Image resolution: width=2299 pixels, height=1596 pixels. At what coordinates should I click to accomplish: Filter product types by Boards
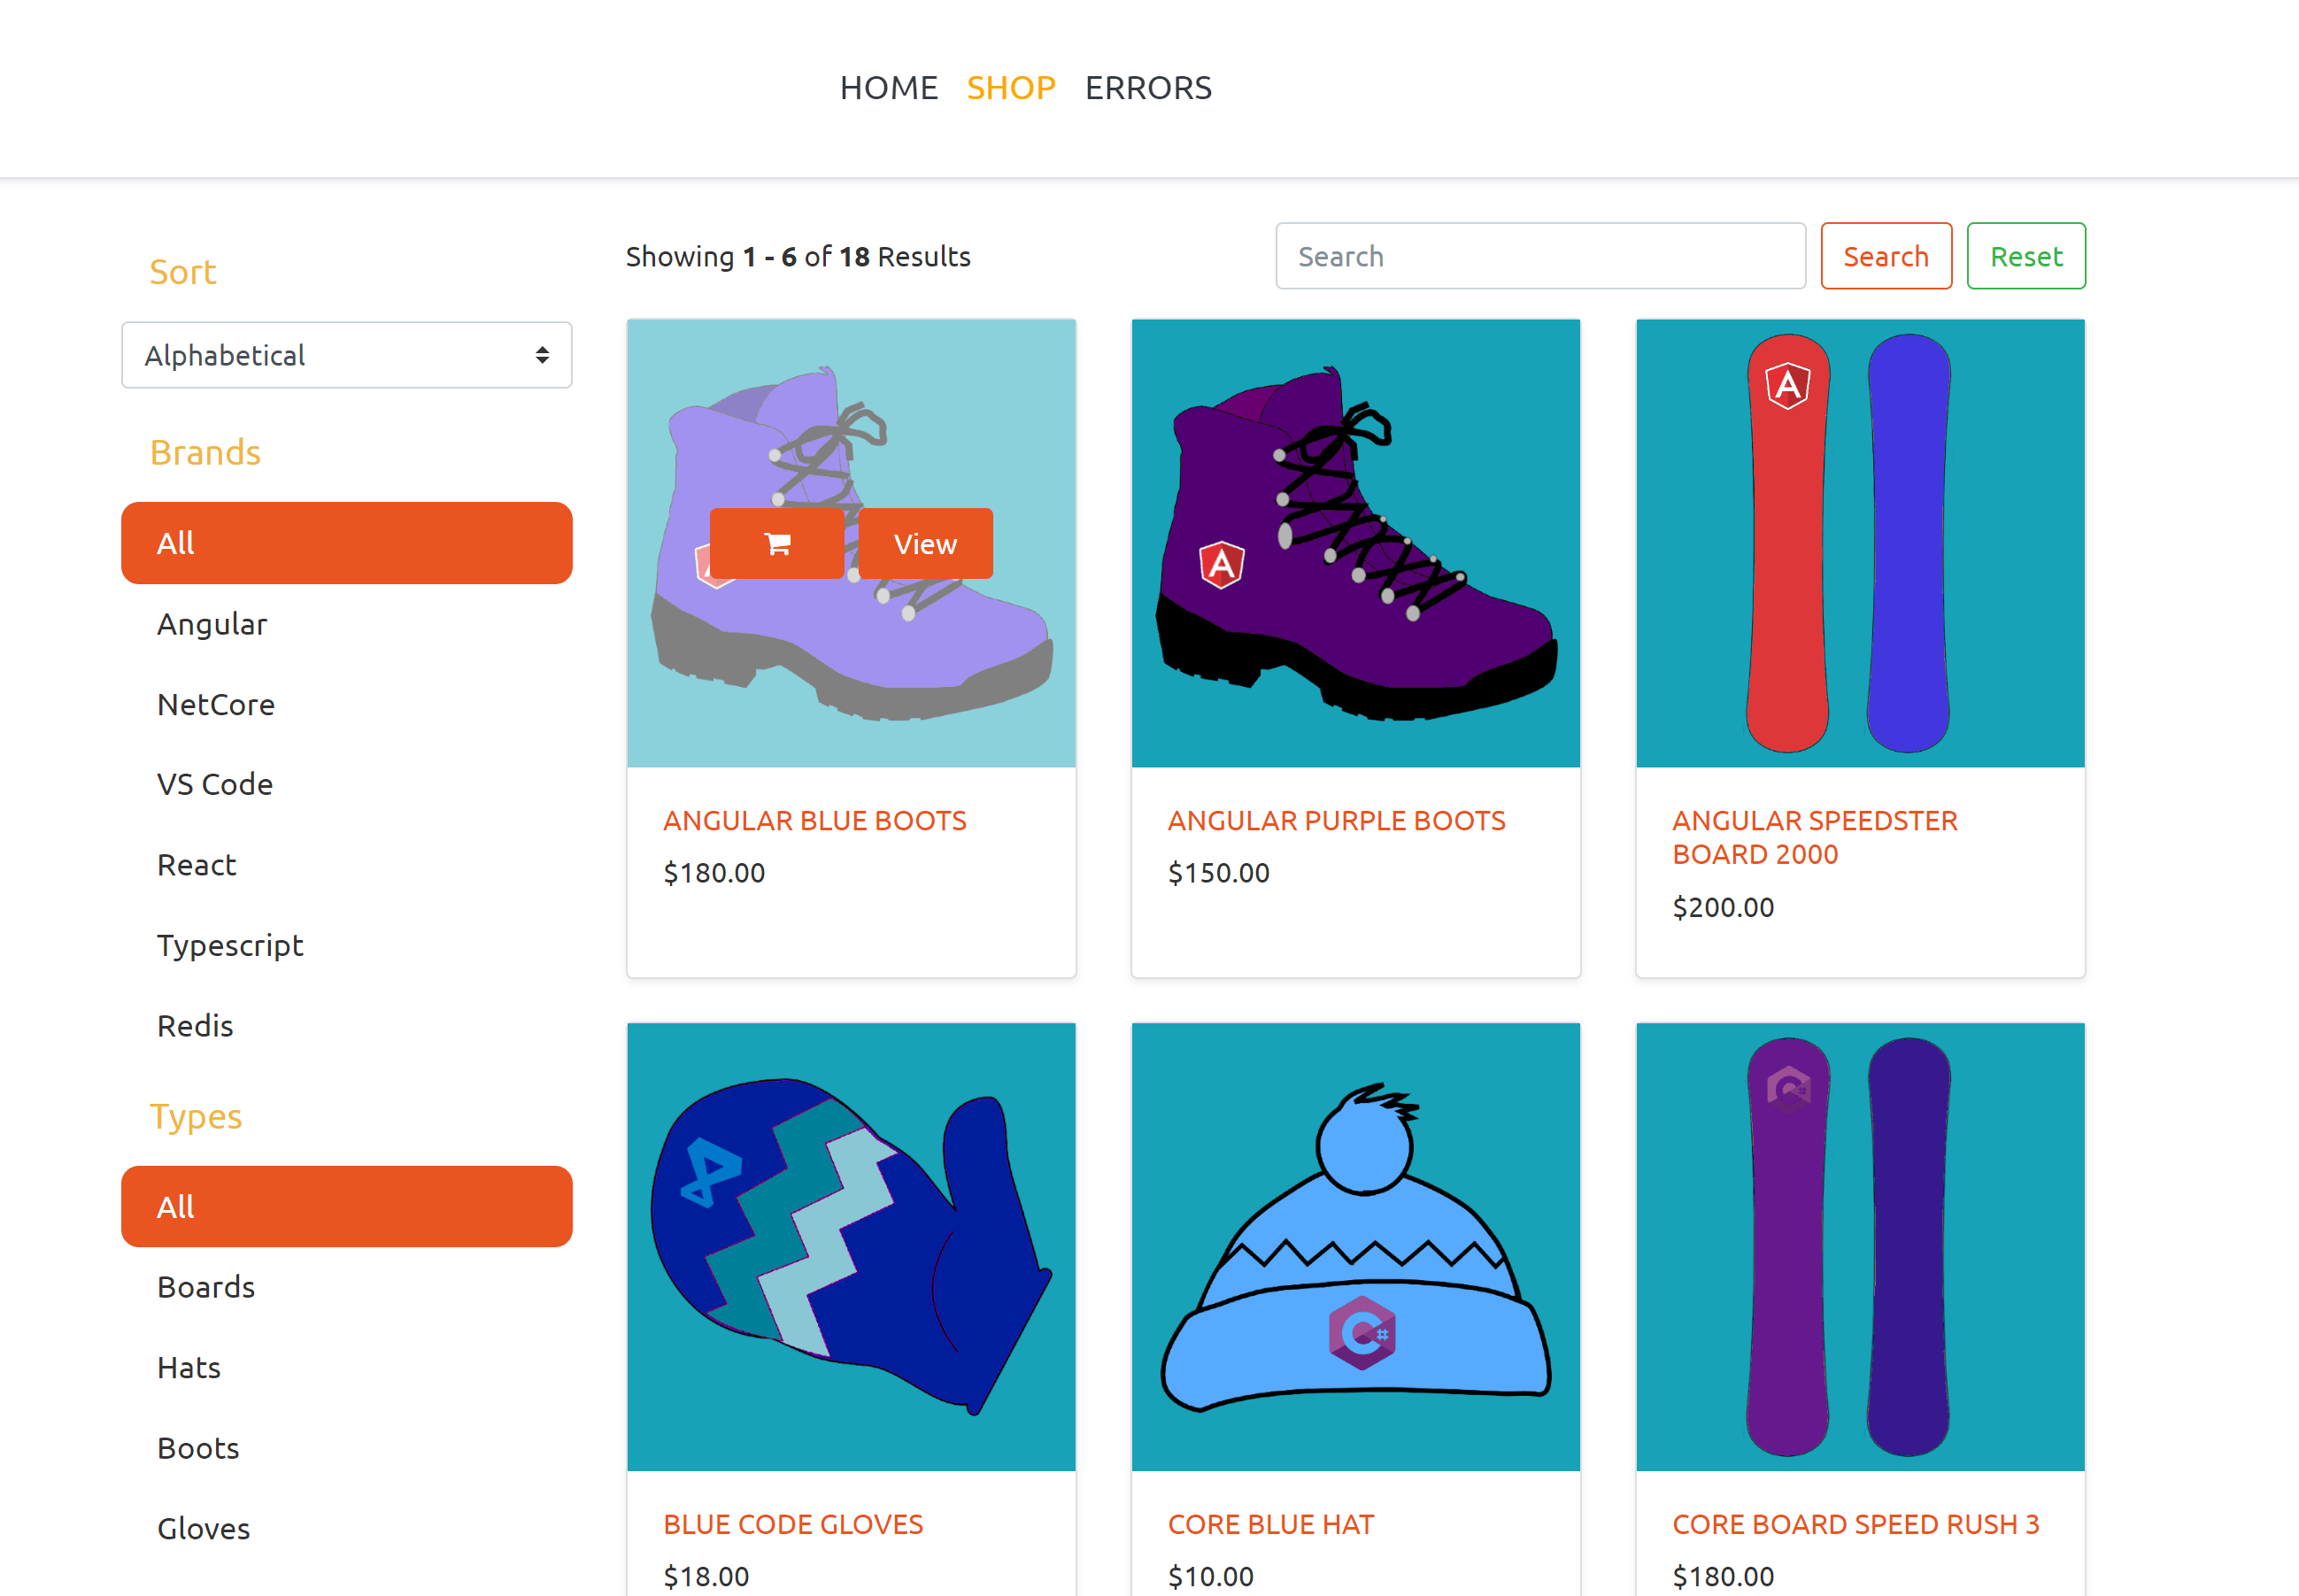click(x=206, y=1287)
